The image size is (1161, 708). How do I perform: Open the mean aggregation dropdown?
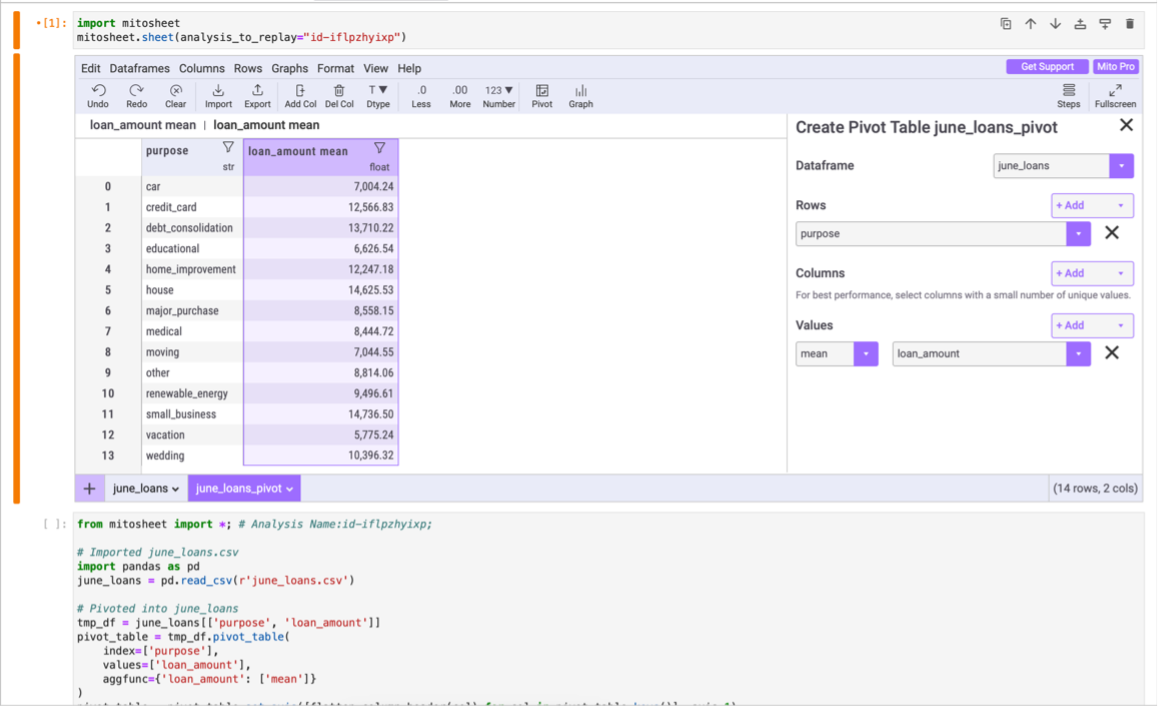865,354
